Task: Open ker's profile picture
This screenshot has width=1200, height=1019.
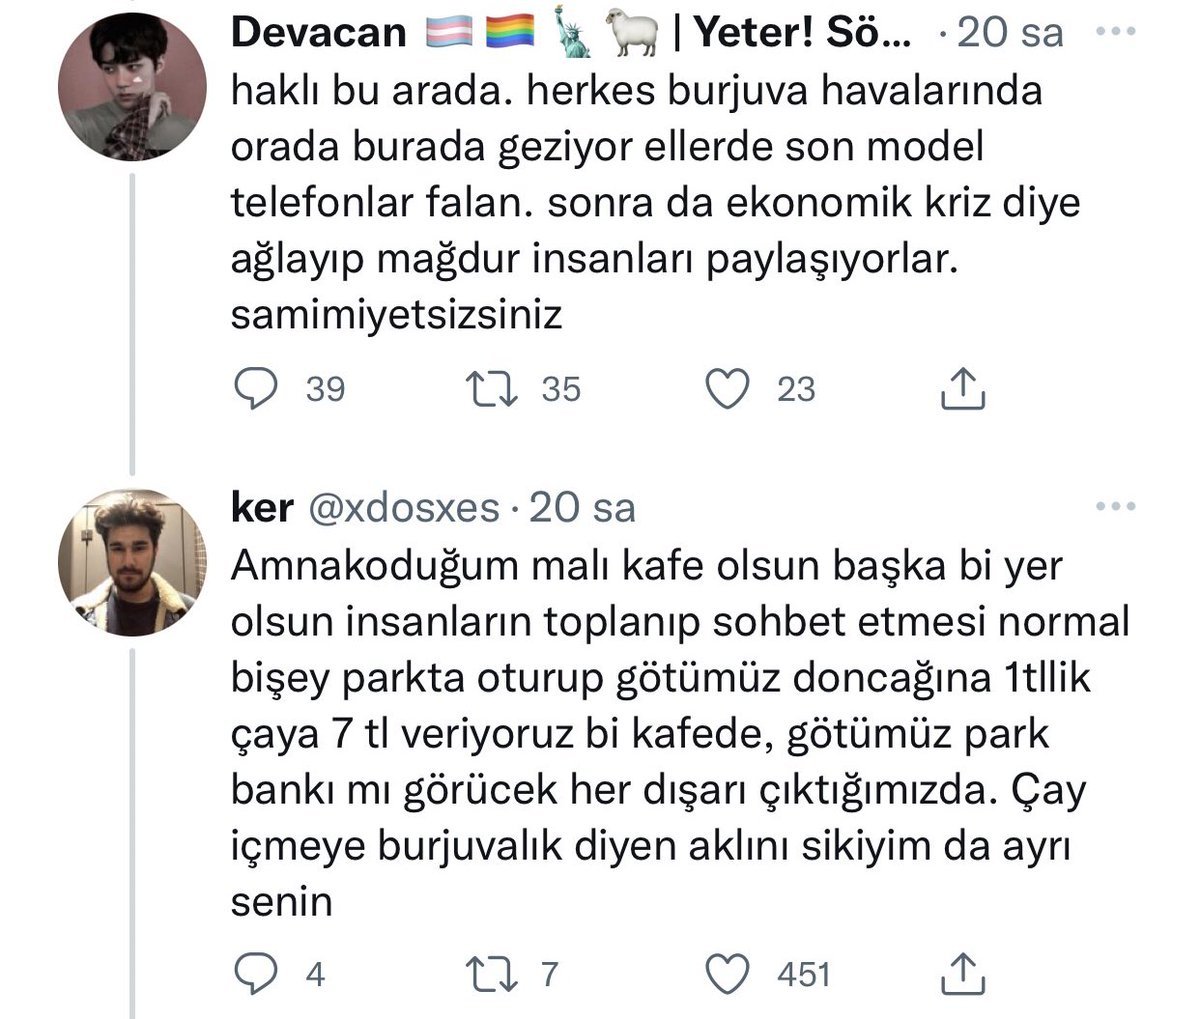Action: (x=134, y=562)
